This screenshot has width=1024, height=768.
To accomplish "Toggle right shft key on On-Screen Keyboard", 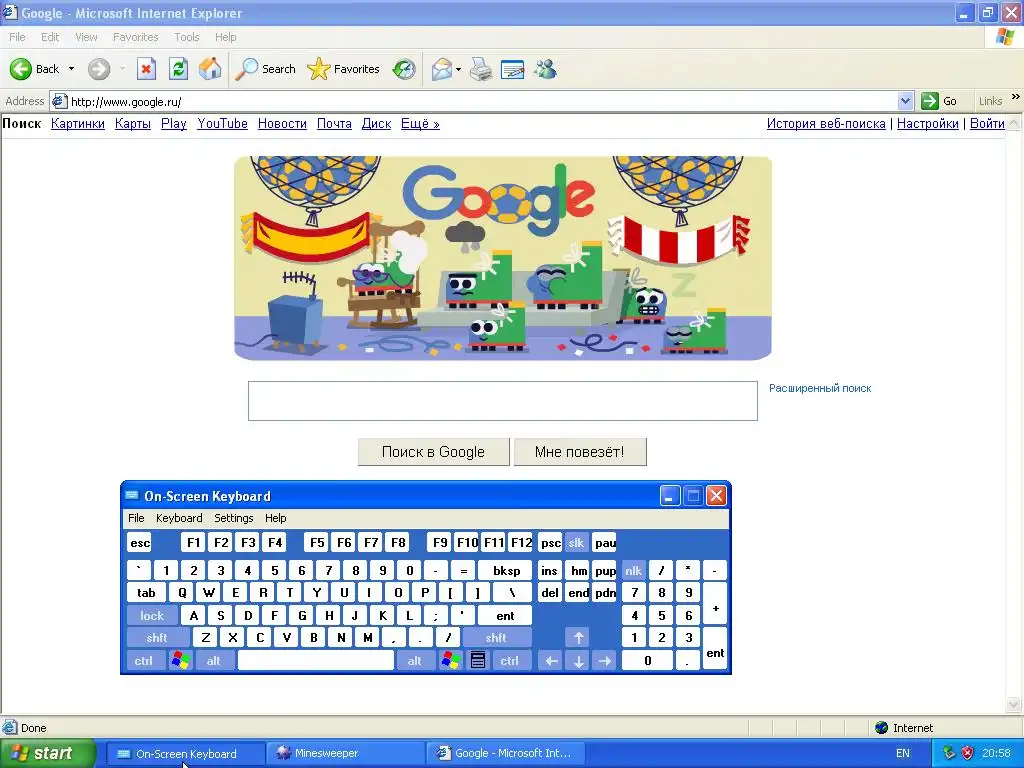I will (x=496, y=637).
